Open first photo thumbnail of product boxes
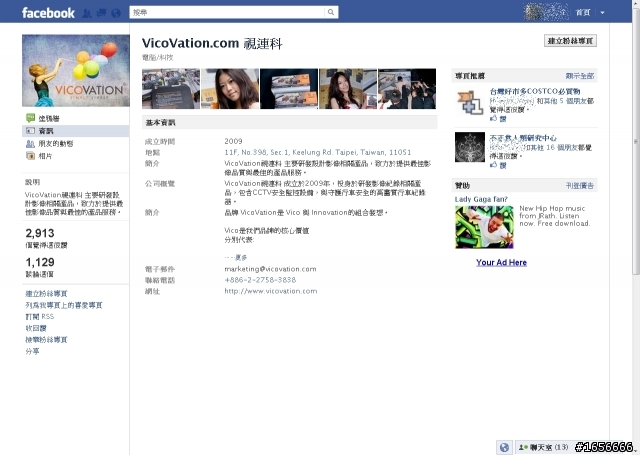The height and width of the screenshot is (455, 640). [171, 89]
